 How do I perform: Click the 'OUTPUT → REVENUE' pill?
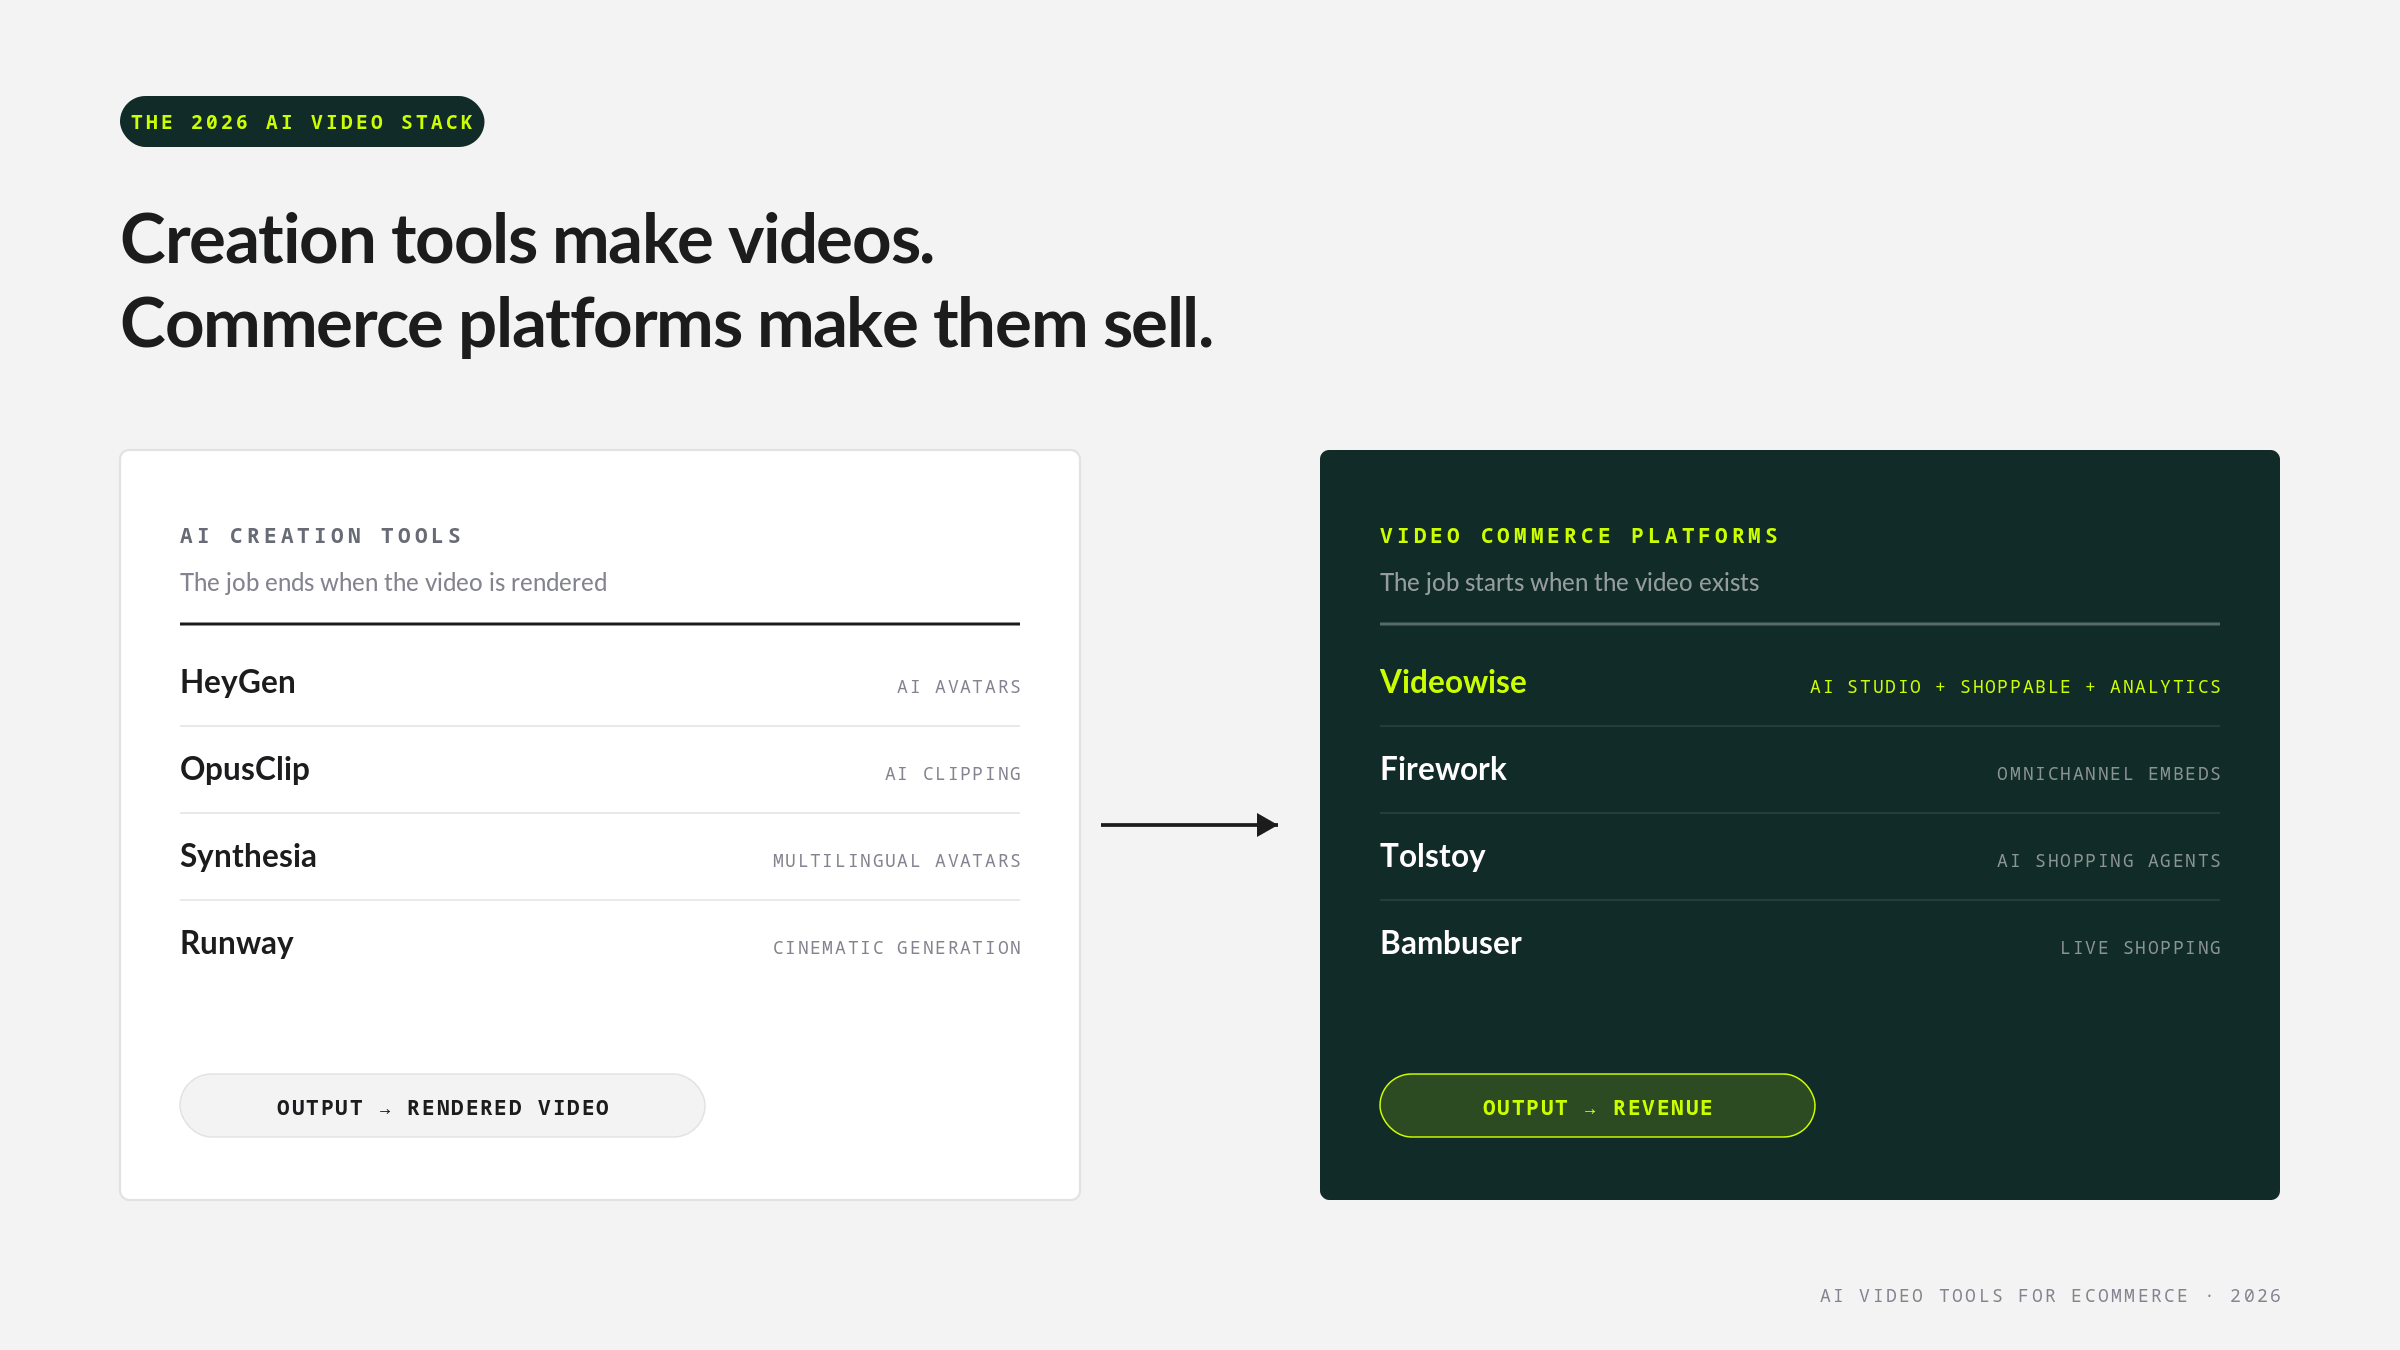tap(1597, 1106)
